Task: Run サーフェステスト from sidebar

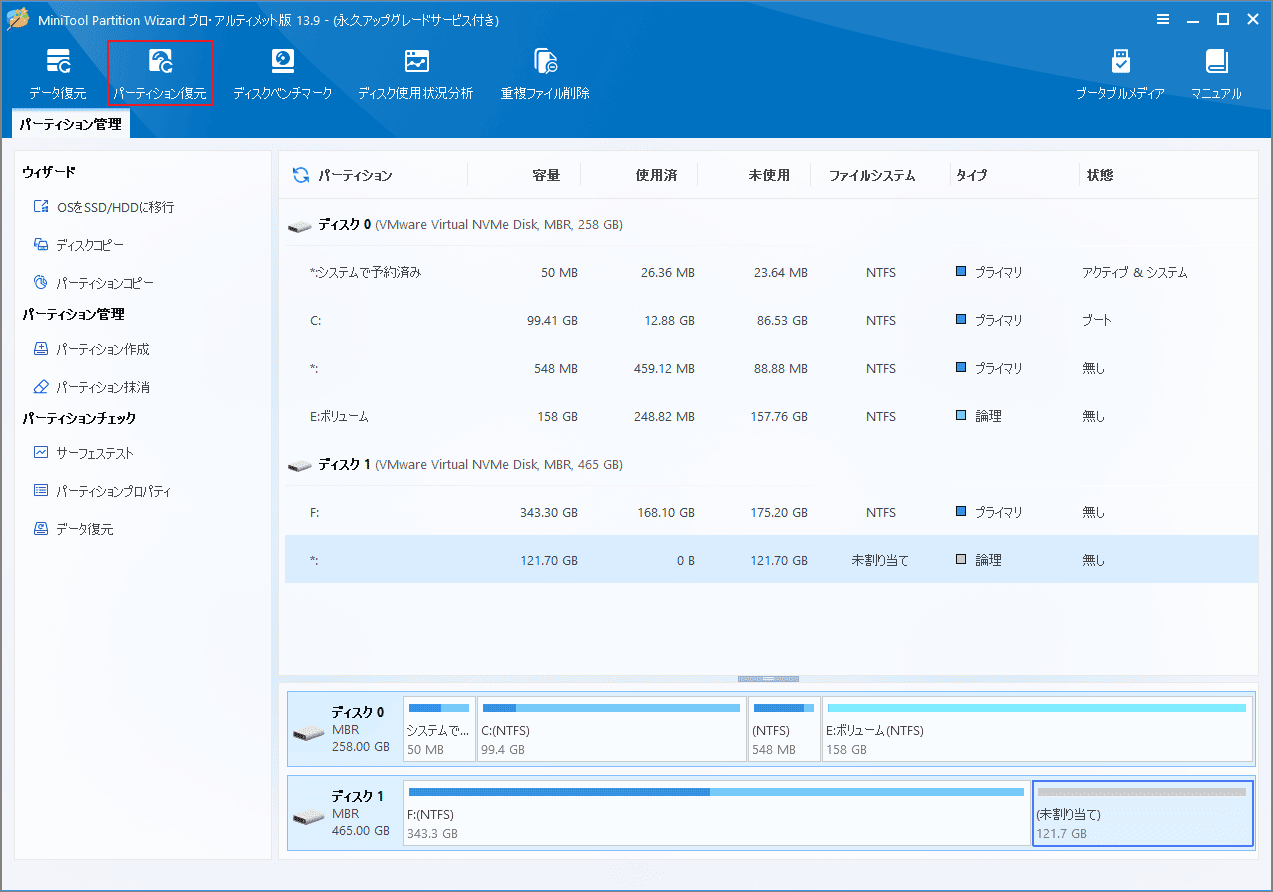Action: coord(84,453)
